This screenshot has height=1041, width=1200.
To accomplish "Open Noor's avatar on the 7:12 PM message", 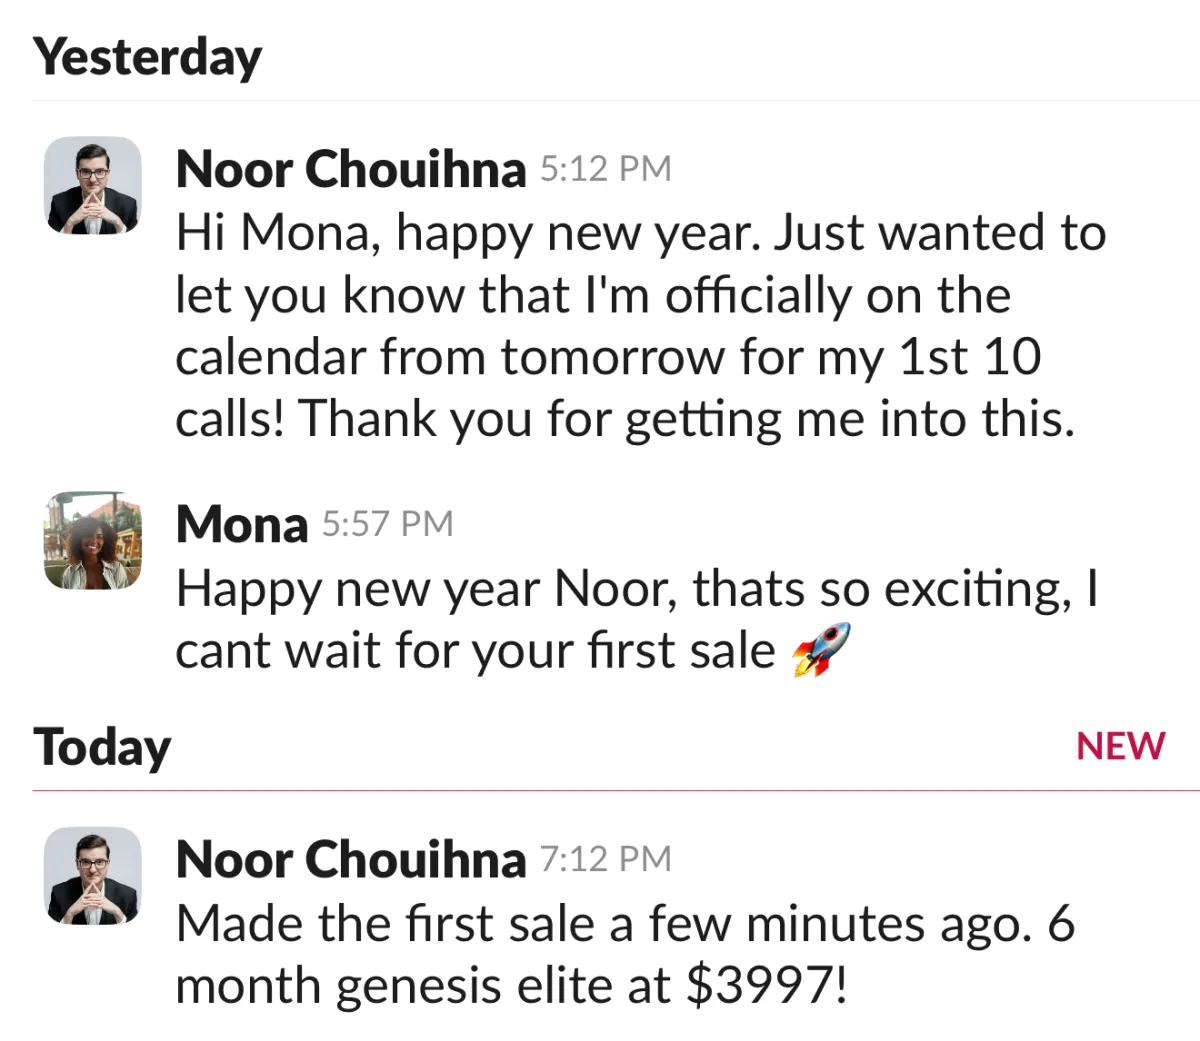I will coord(93,876).
